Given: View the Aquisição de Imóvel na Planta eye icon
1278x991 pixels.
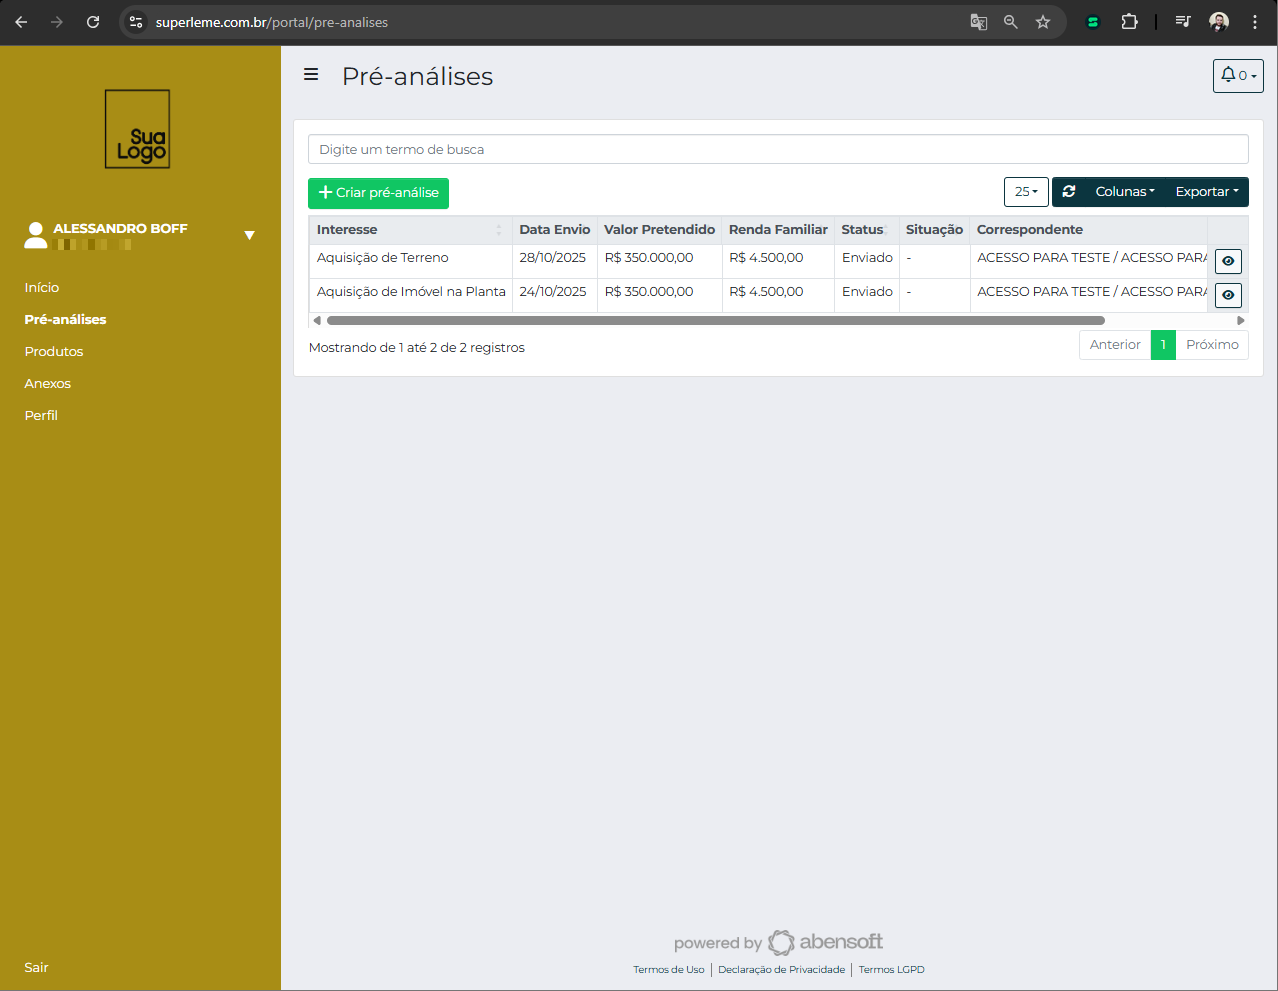Looking at the screenshot, I should click(x=1228, y=295).
